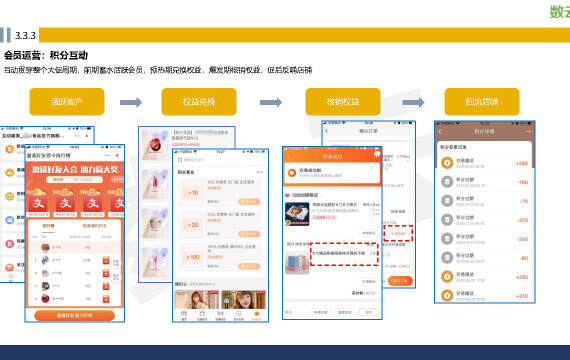This screenshot has height=360, width=570.
Task: Go back using arrow in brown points-detail header
Action: tap(440, 131)
